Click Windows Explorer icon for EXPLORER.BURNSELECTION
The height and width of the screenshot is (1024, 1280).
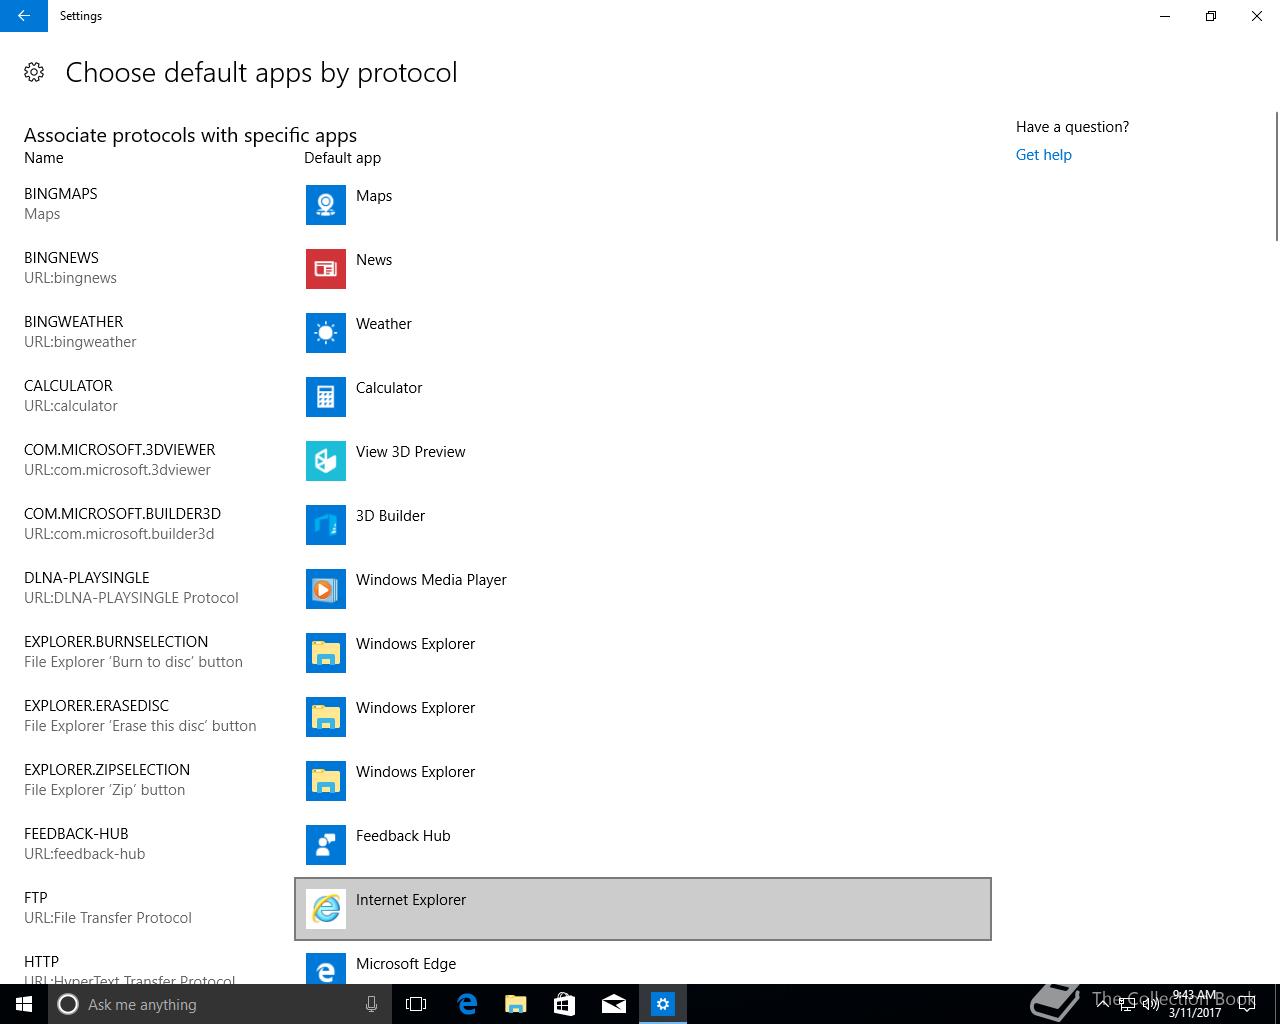point(326,653)
